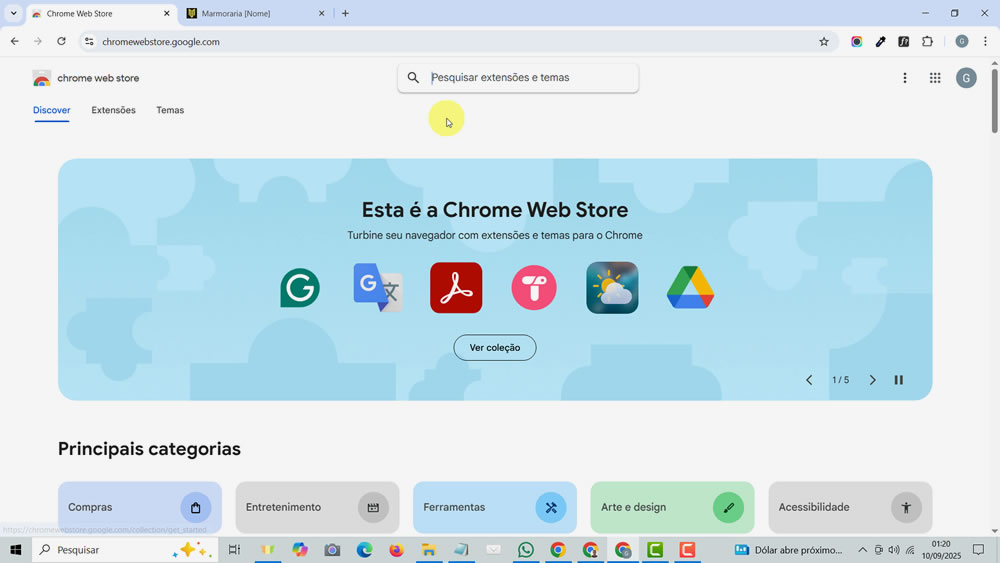Open the weather extension icon in banner
Viewport: 1000px width, 563px height.
coord(612,288)
